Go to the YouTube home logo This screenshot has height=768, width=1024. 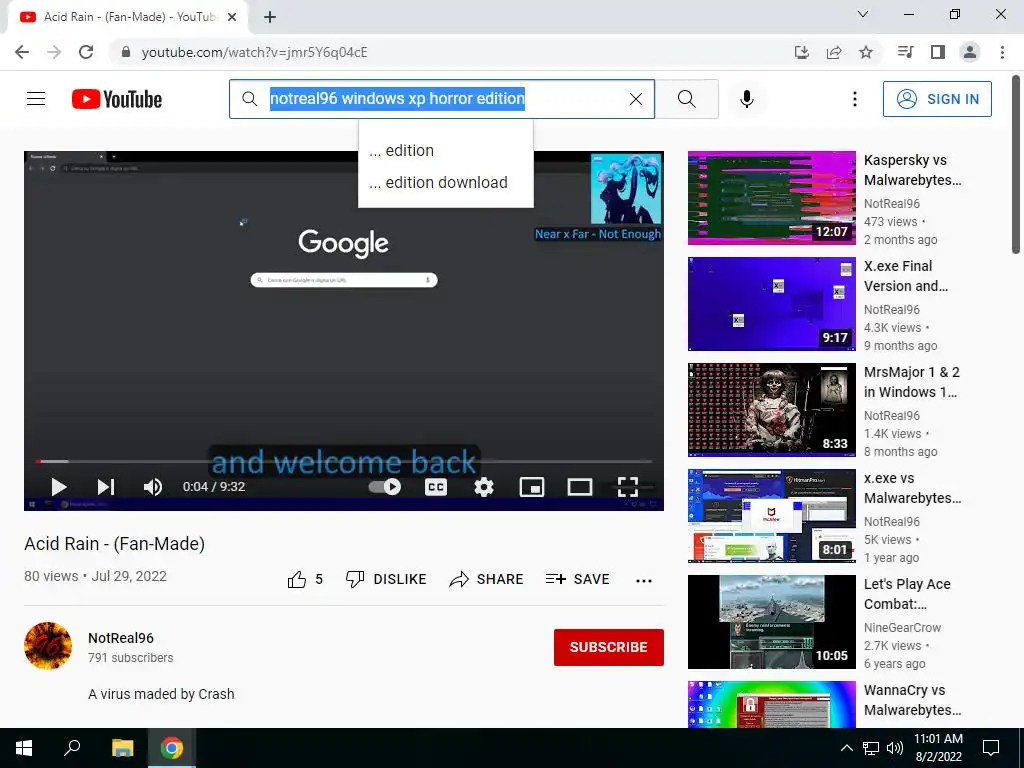coord(117,99)
